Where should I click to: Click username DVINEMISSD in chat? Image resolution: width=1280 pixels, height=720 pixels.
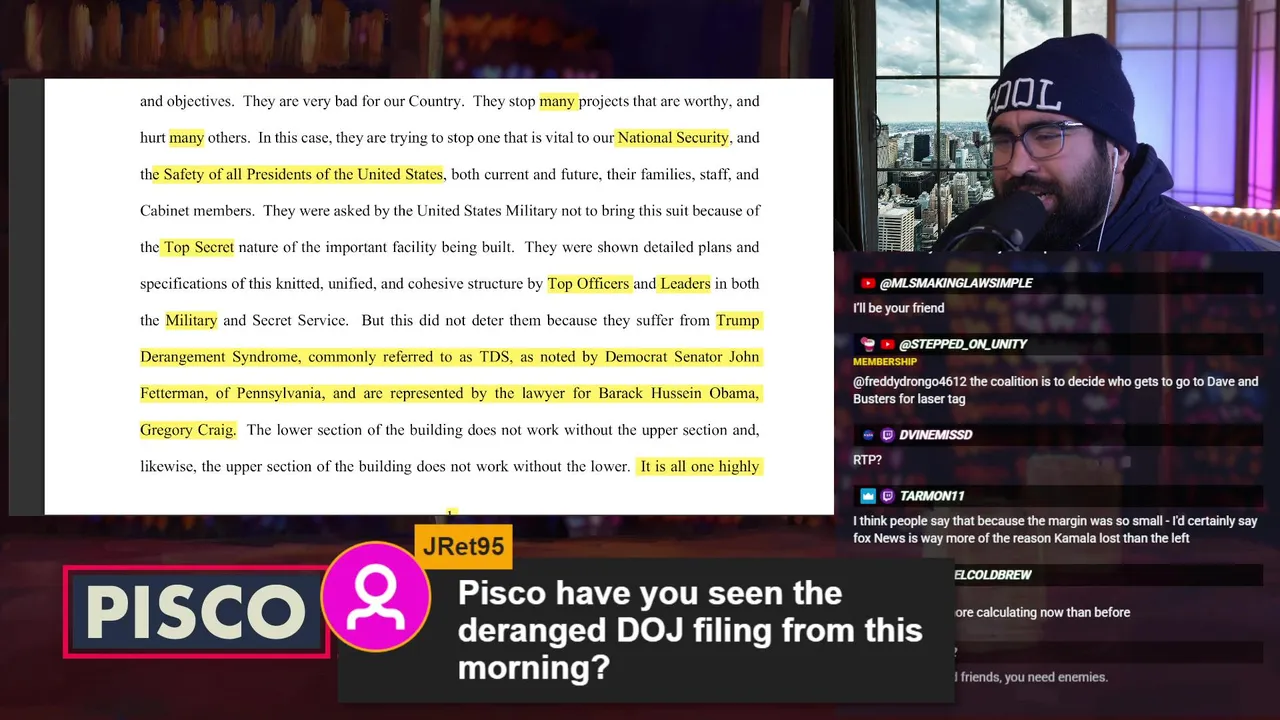(935, 435)
